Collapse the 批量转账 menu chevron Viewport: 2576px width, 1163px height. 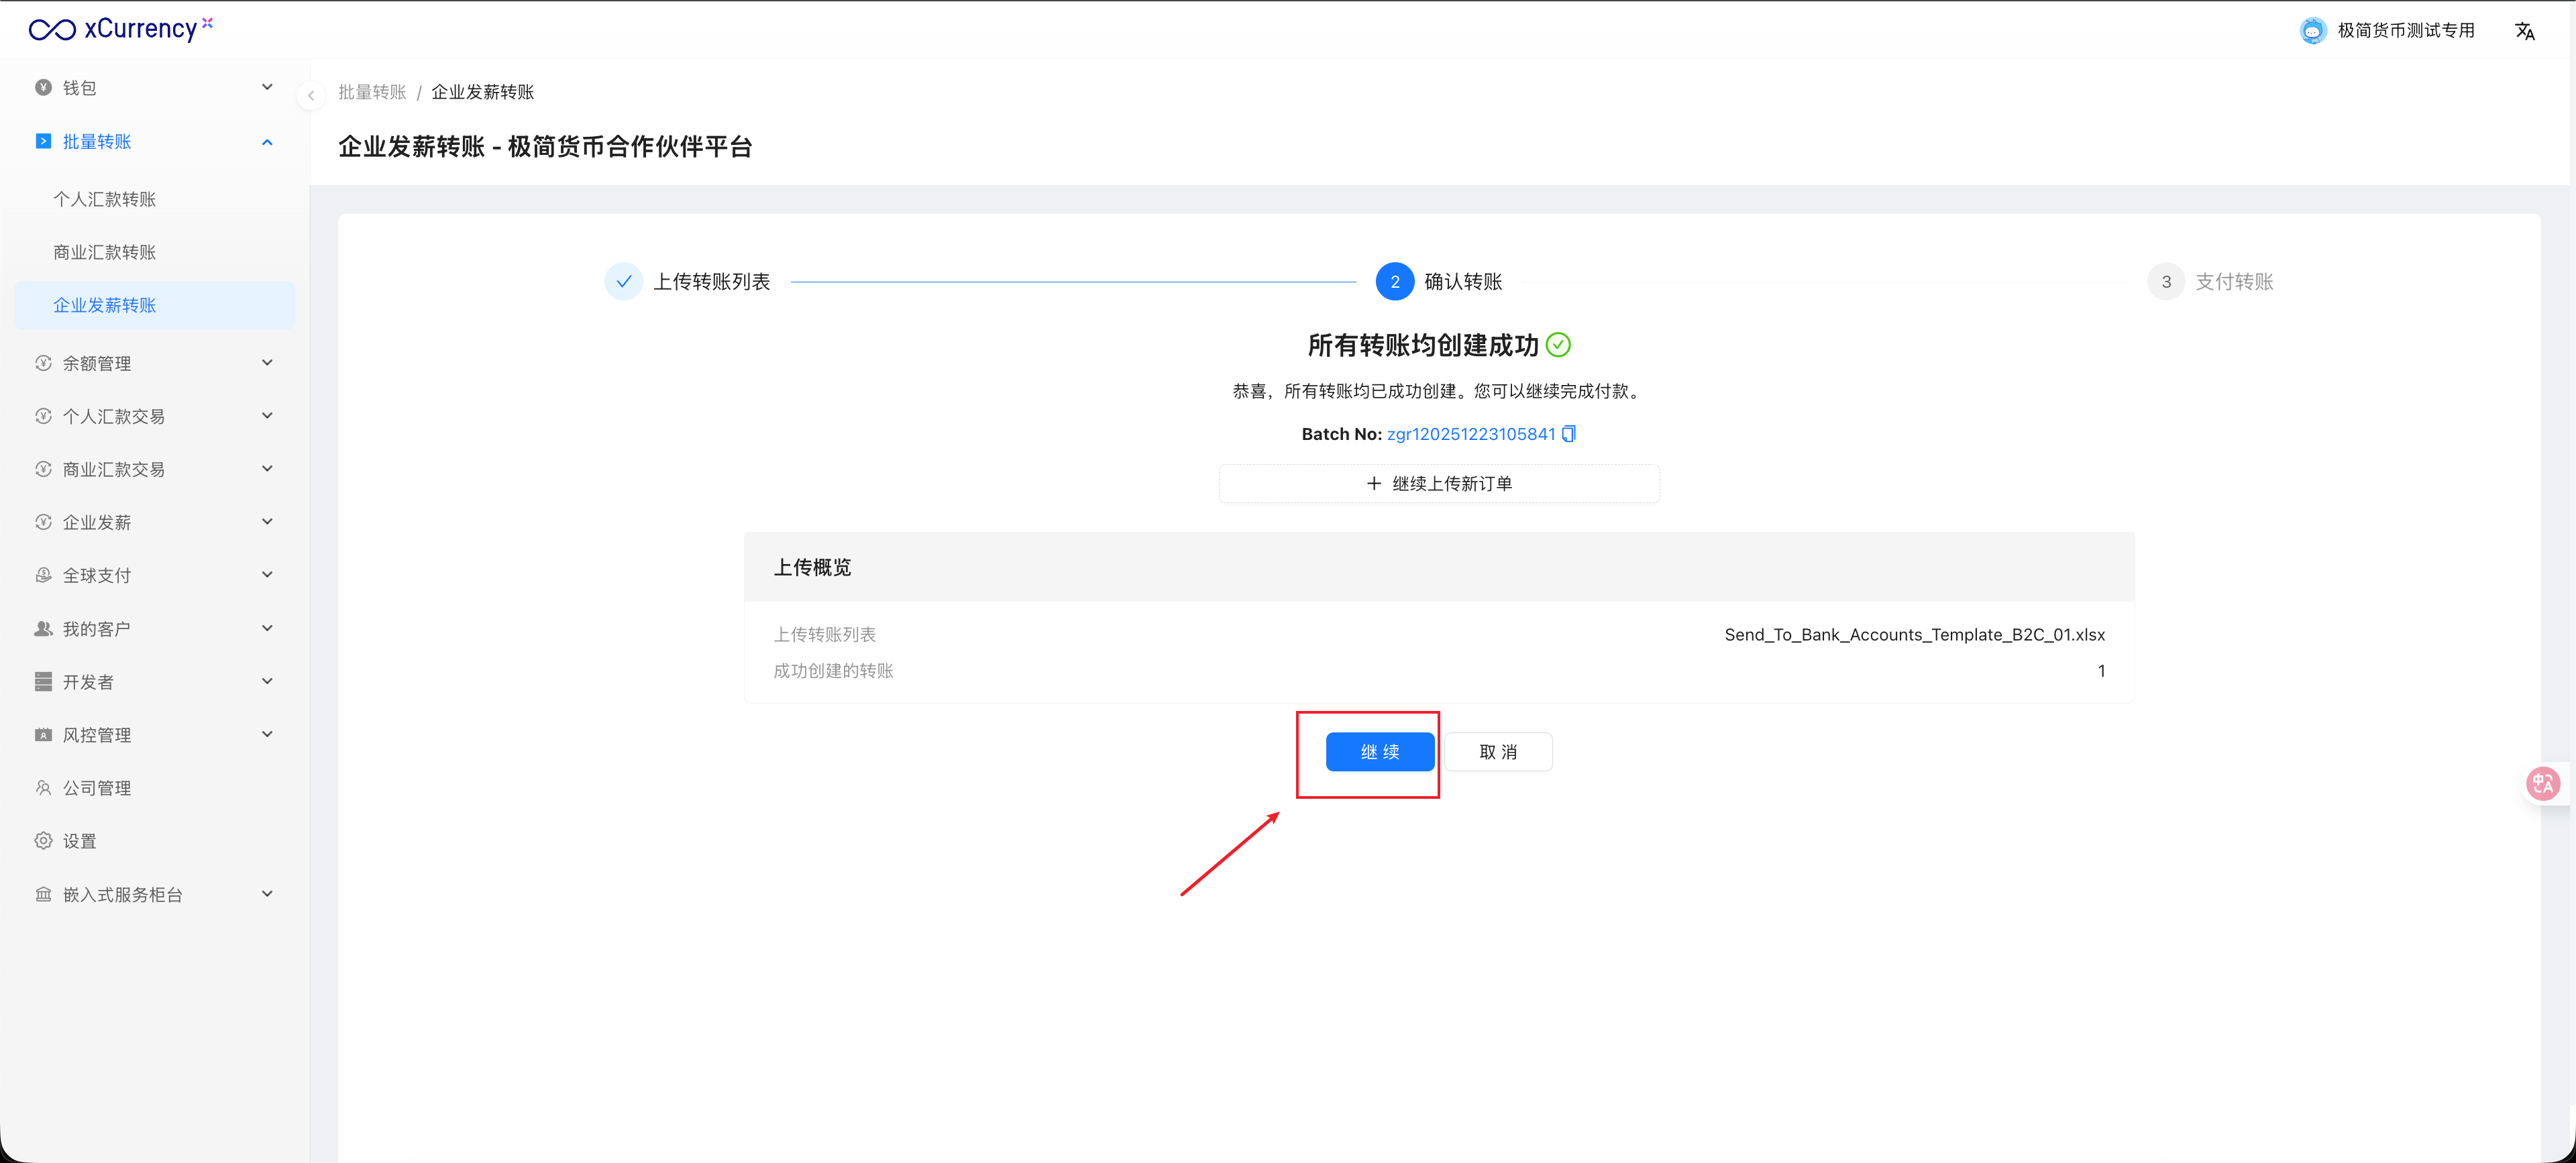coord(267,142)
